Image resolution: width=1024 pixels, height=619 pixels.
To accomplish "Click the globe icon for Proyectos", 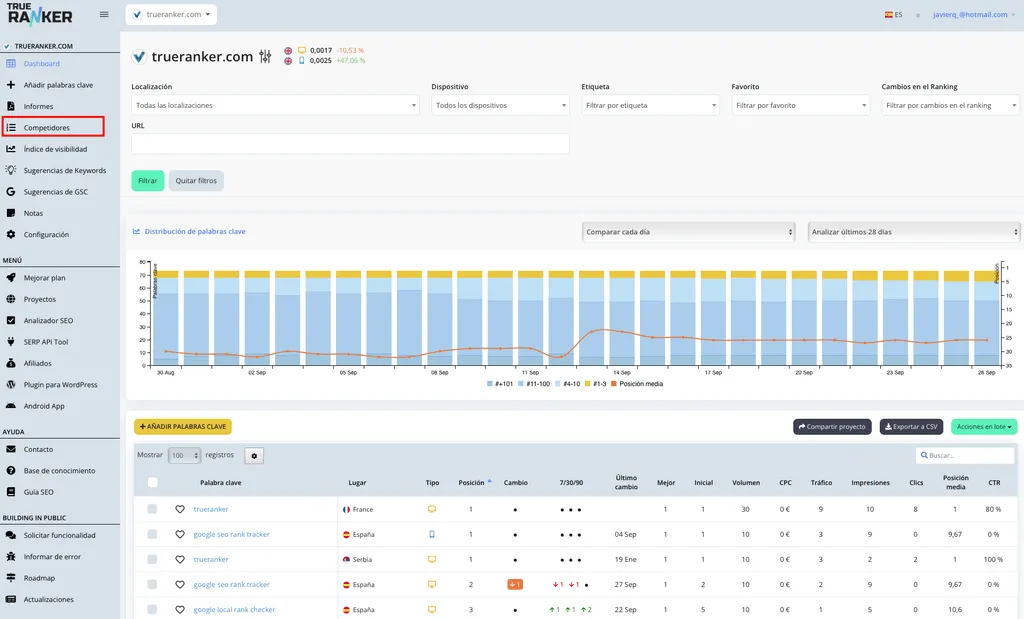I will 10,299.
